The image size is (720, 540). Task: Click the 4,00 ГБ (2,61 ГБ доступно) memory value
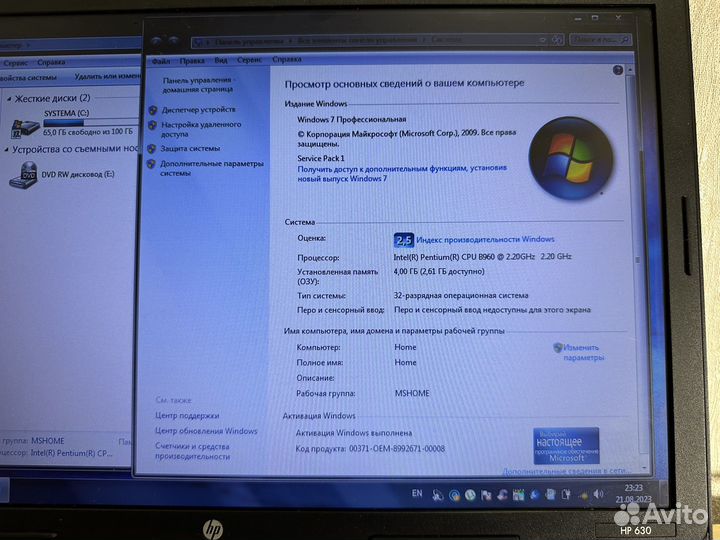[x=439, y=271]
